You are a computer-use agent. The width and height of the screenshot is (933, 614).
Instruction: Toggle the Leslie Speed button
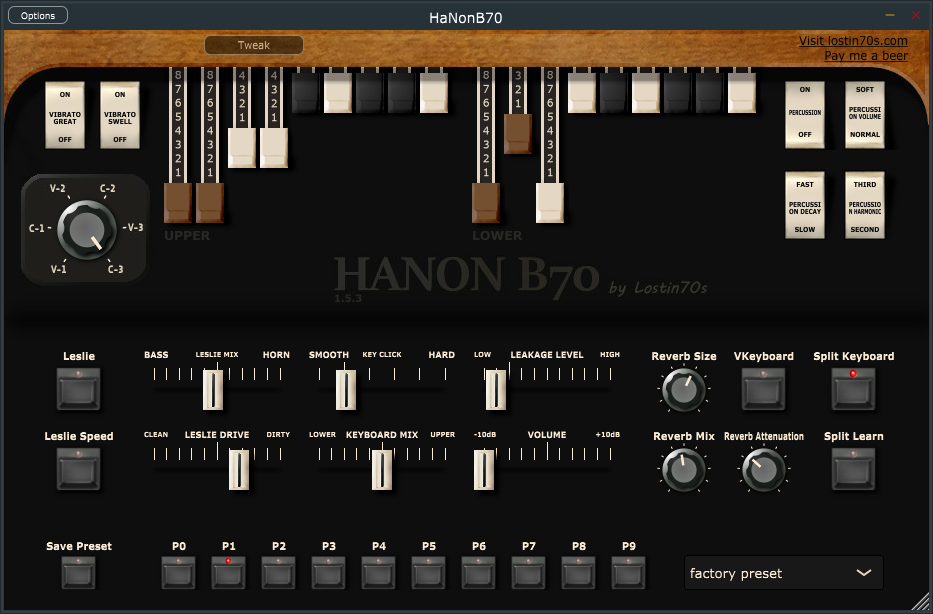click(x=79, y=469)
